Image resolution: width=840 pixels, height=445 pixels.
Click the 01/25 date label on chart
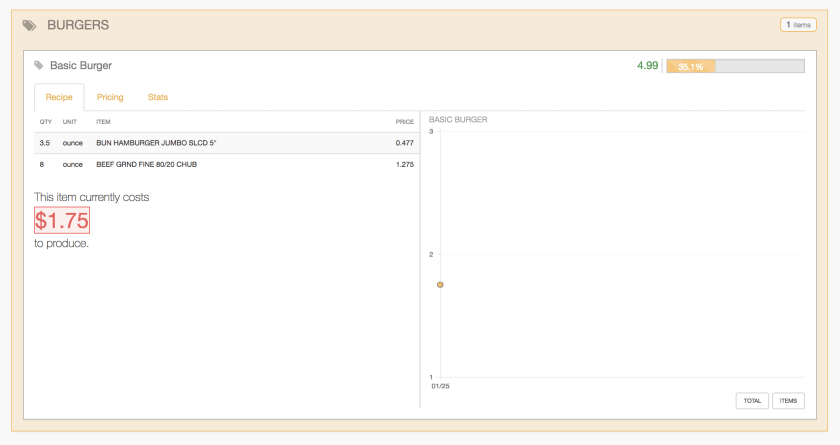[x=440, y=386]
